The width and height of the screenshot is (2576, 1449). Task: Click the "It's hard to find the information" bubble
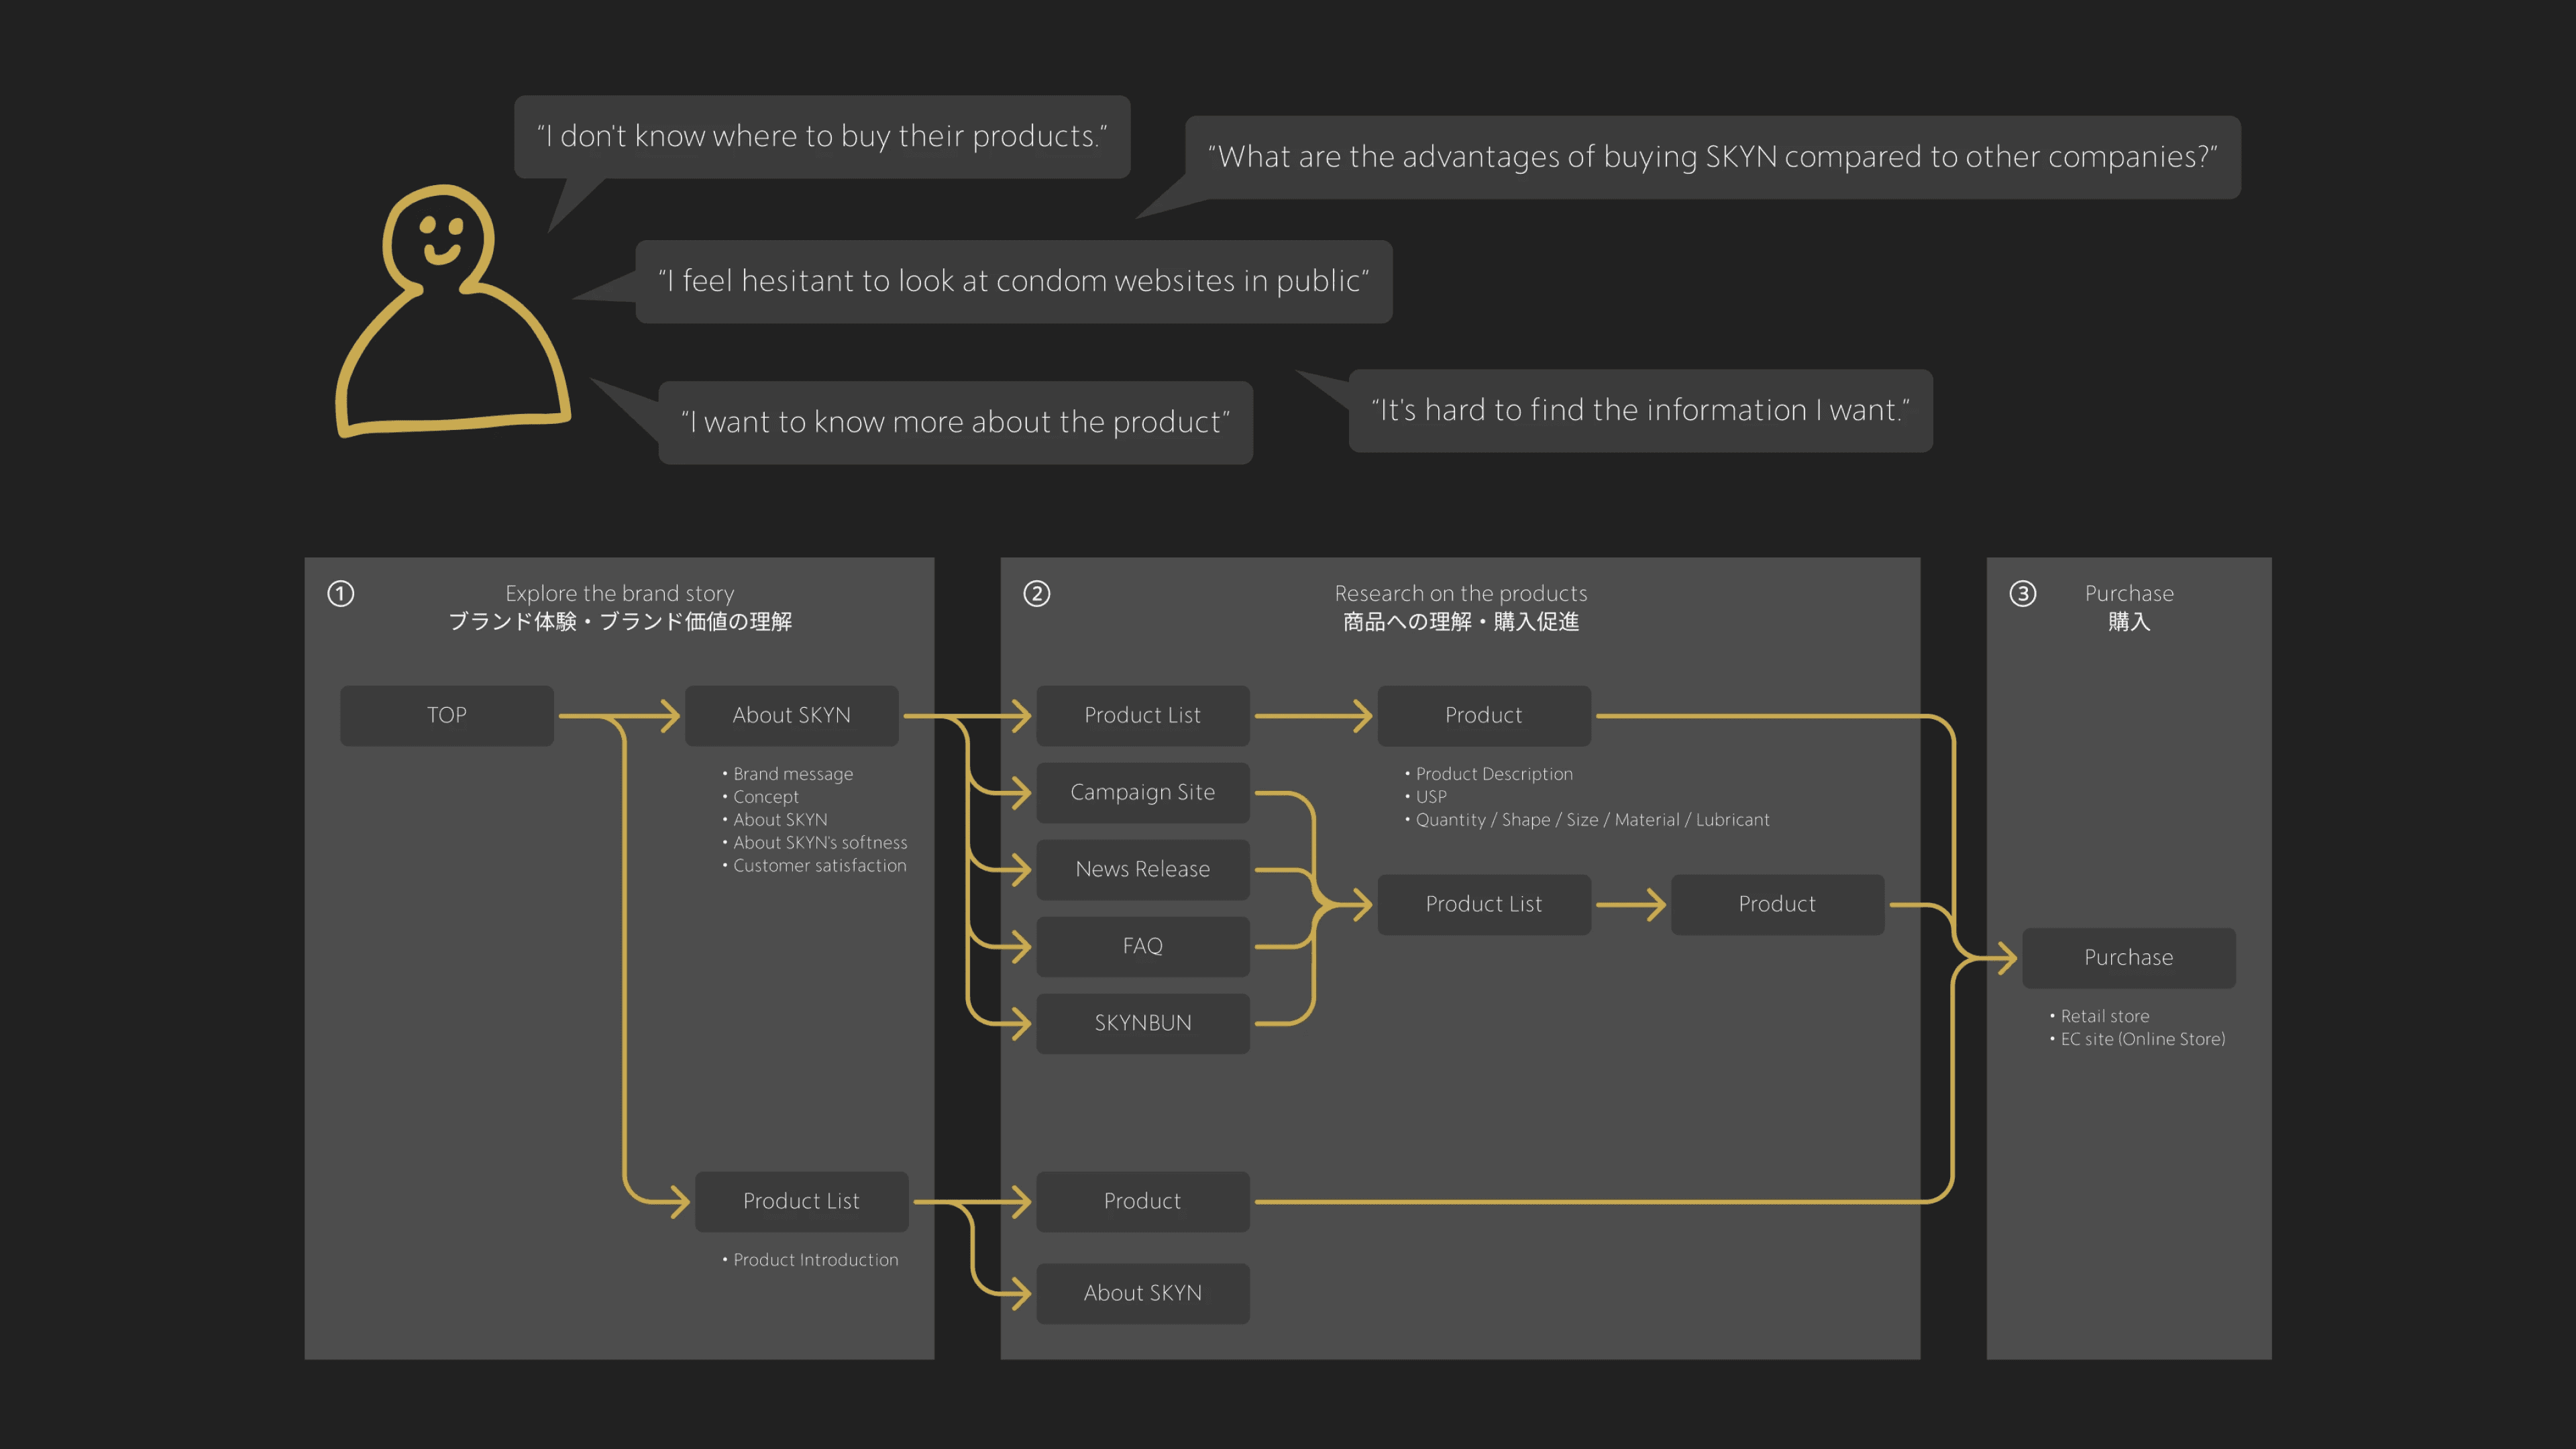(x=1640, y=411)
